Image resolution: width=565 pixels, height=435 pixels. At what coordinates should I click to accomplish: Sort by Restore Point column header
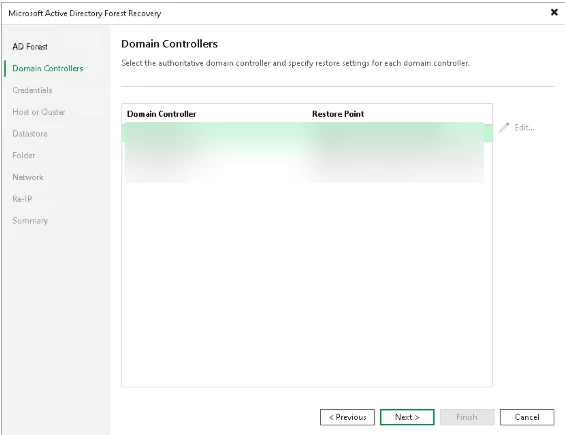(x=338, y=114)
